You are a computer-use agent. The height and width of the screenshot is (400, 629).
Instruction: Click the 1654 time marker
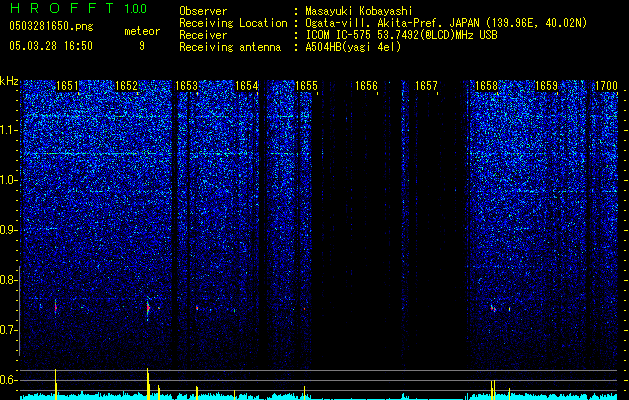[x=246, y=86]
